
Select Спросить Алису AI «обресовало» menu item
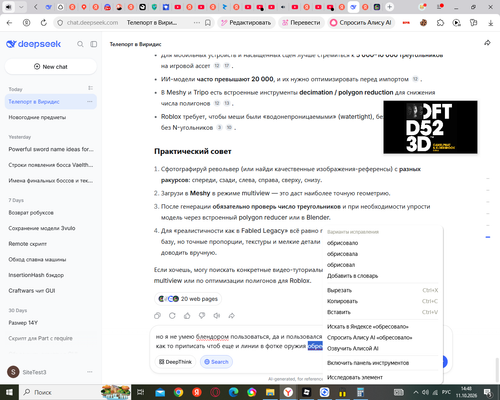click(x=383, y=338)
